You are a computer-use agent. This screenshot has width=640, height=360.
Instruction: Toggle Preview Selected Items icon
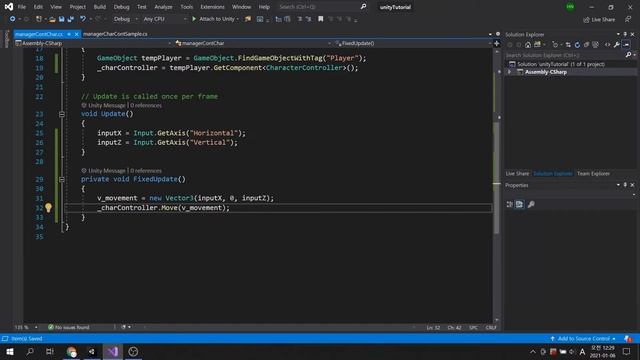pyautogui.click(x=626, y=44)
